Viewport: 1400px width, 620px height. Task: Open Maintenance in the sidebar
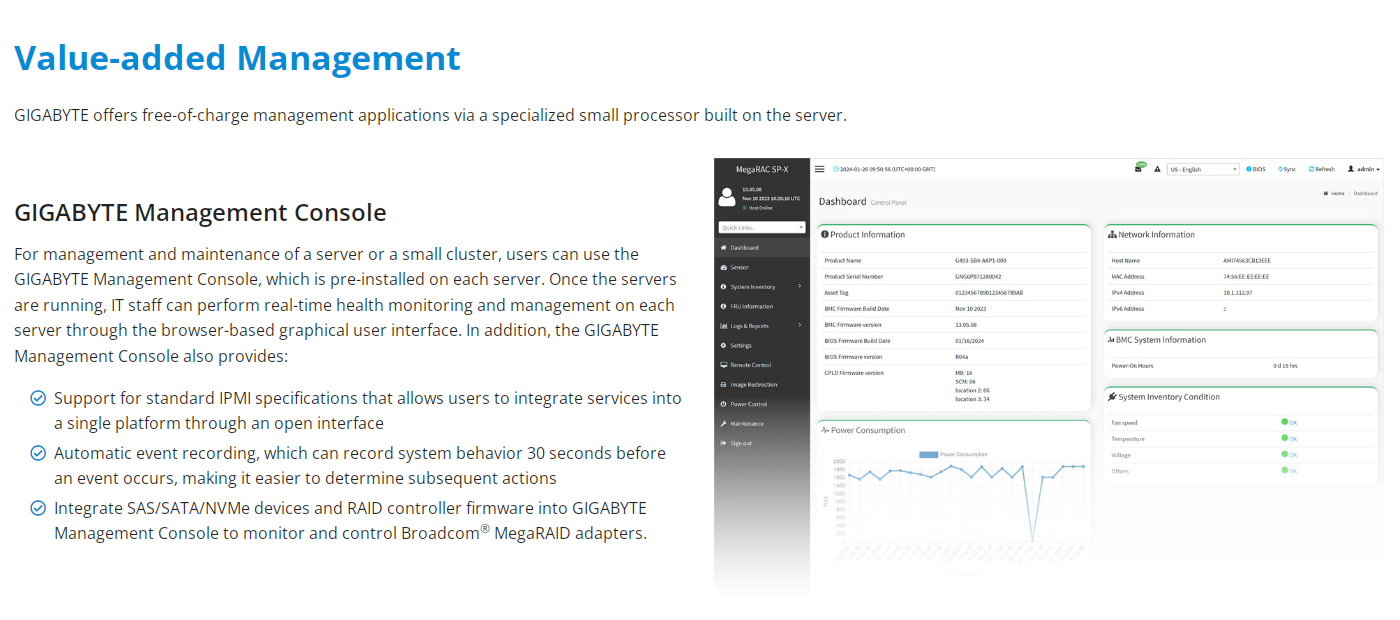(x=762, y=423)
